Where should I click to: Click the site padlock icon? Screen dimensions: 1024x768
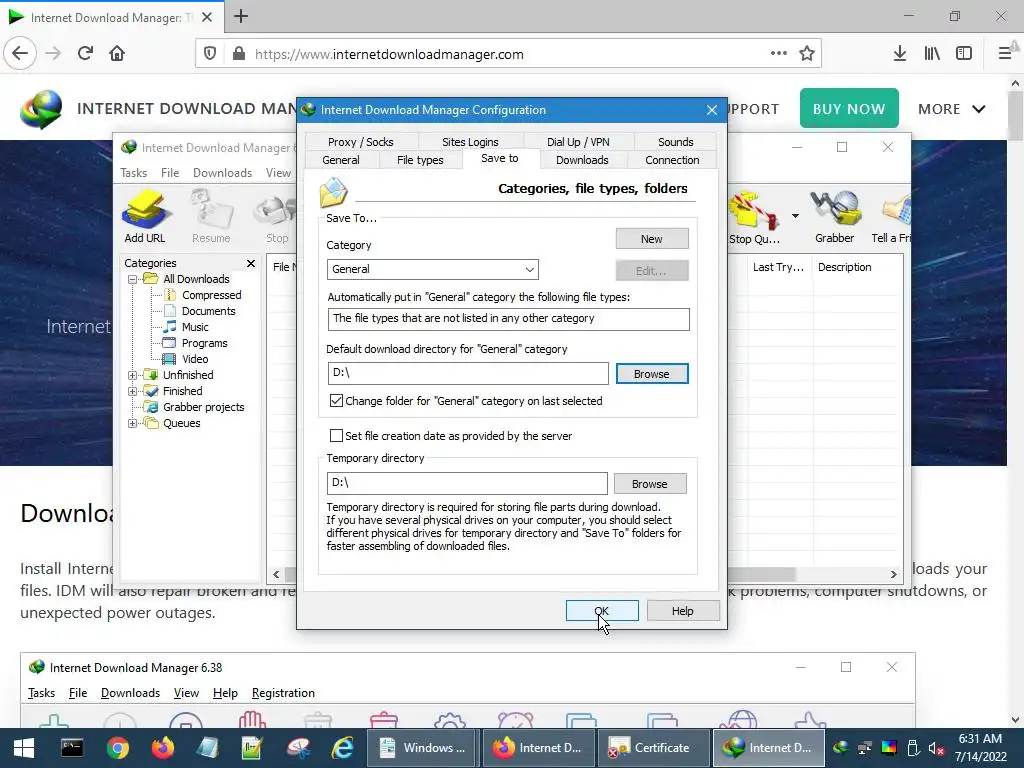(239, 54)
